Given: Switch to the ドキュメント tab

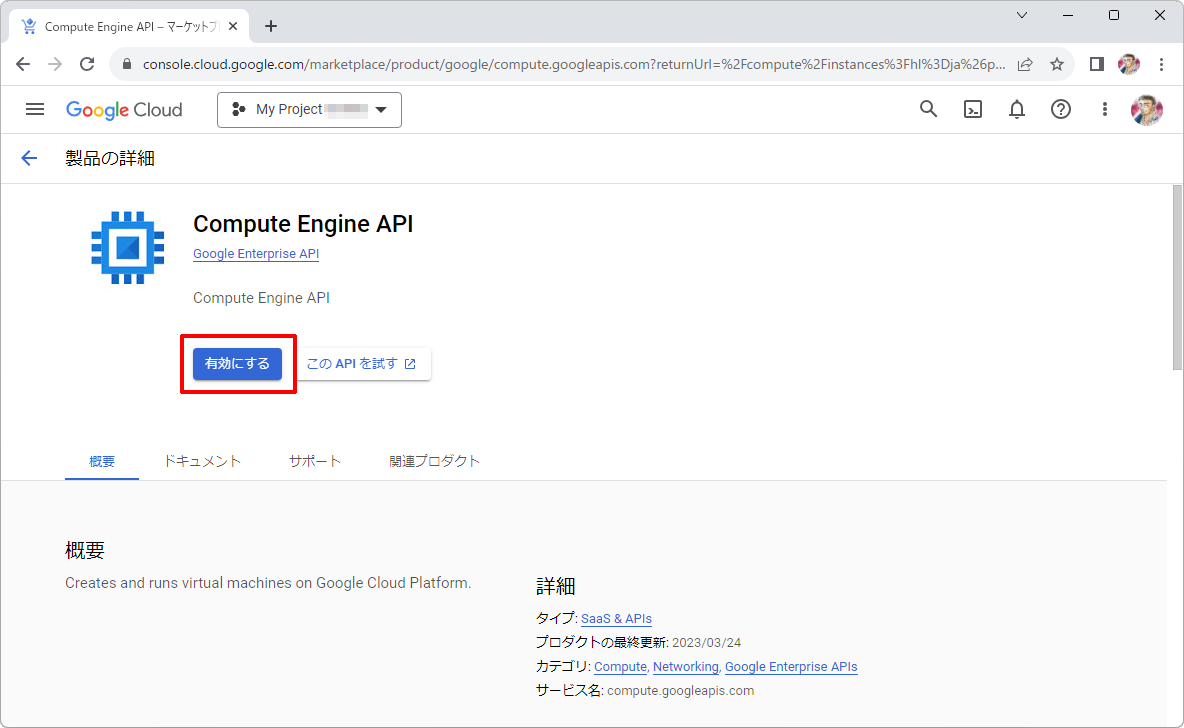Looking at the screenshot, I should [202, 461].
